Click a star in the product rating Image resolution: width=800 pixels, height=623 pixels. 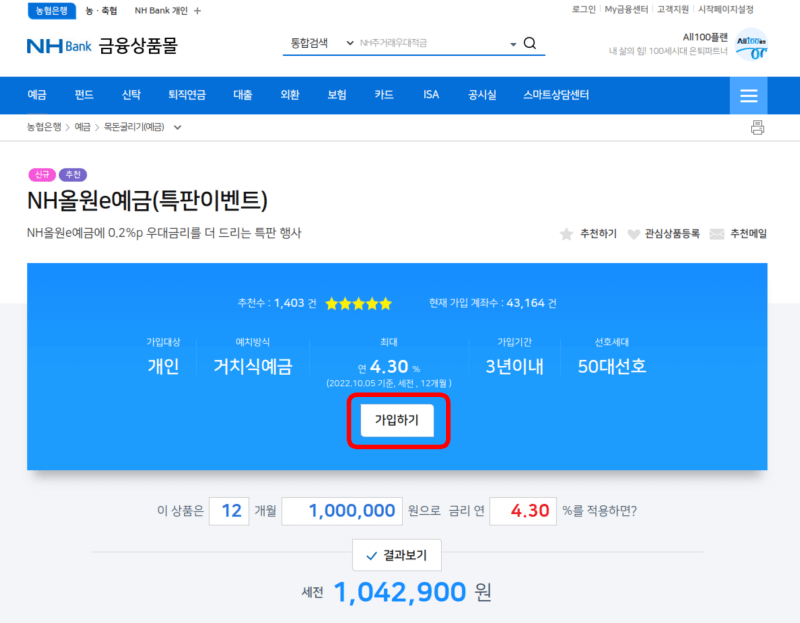pos(358,304)
